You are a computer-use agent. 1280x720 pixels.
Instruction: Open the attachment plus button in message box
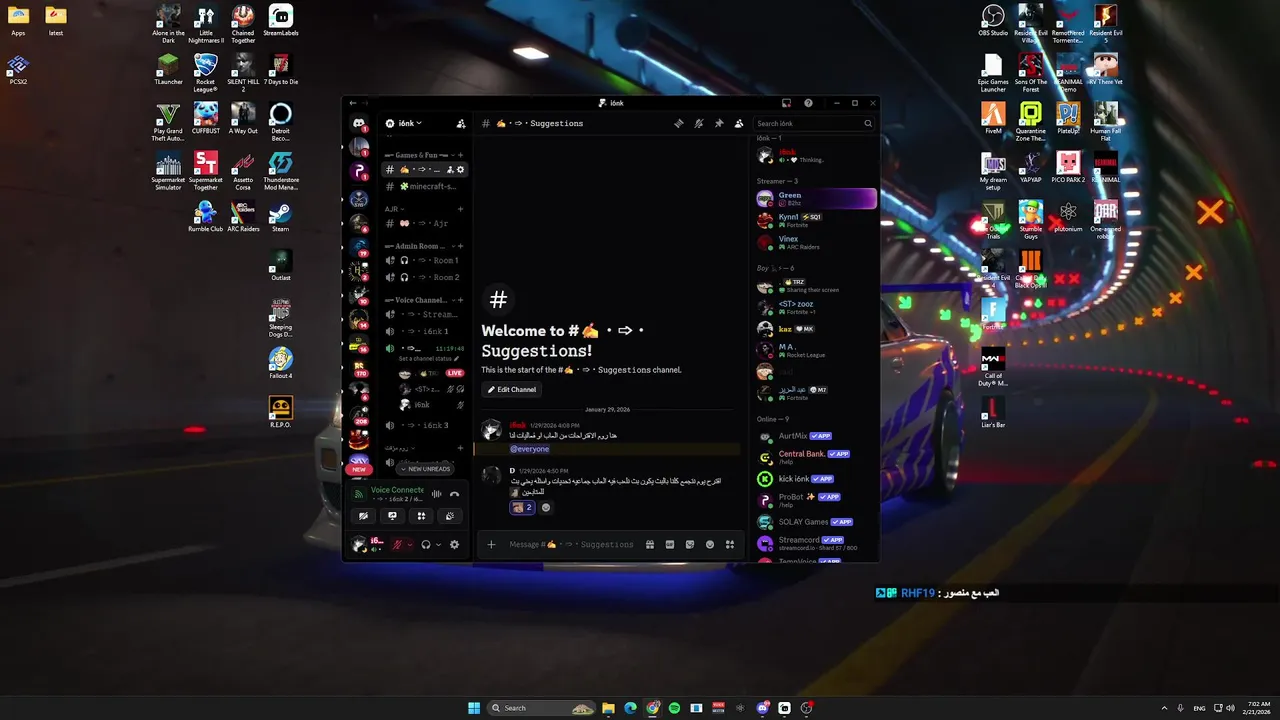(x=491, y=544)
